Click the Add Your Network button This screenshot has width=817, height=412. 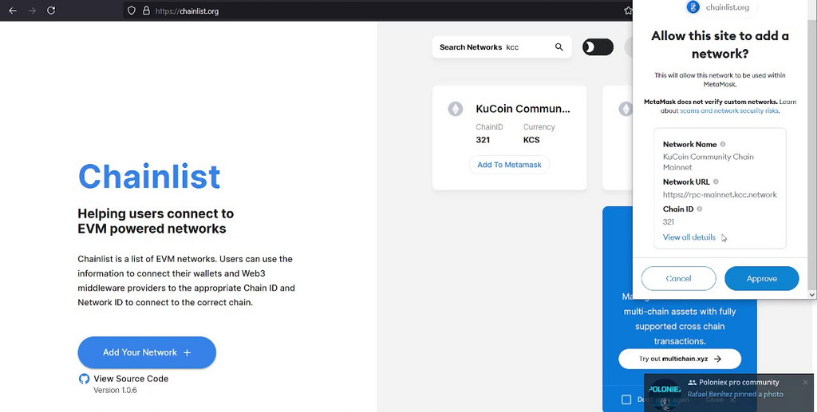[x=147, y=353]
